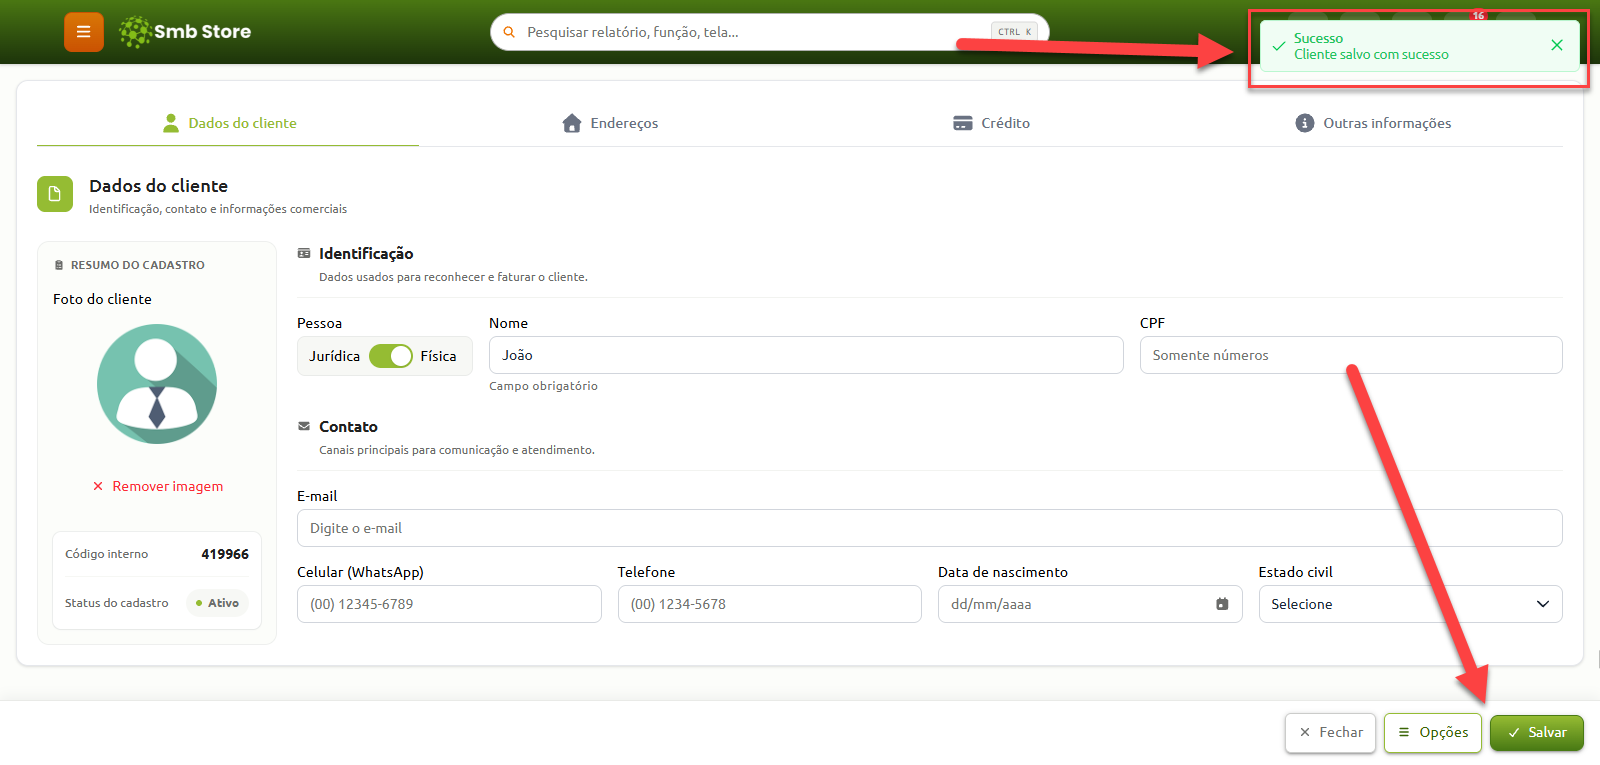Click the Smb Store logo

tap(185, 32)
